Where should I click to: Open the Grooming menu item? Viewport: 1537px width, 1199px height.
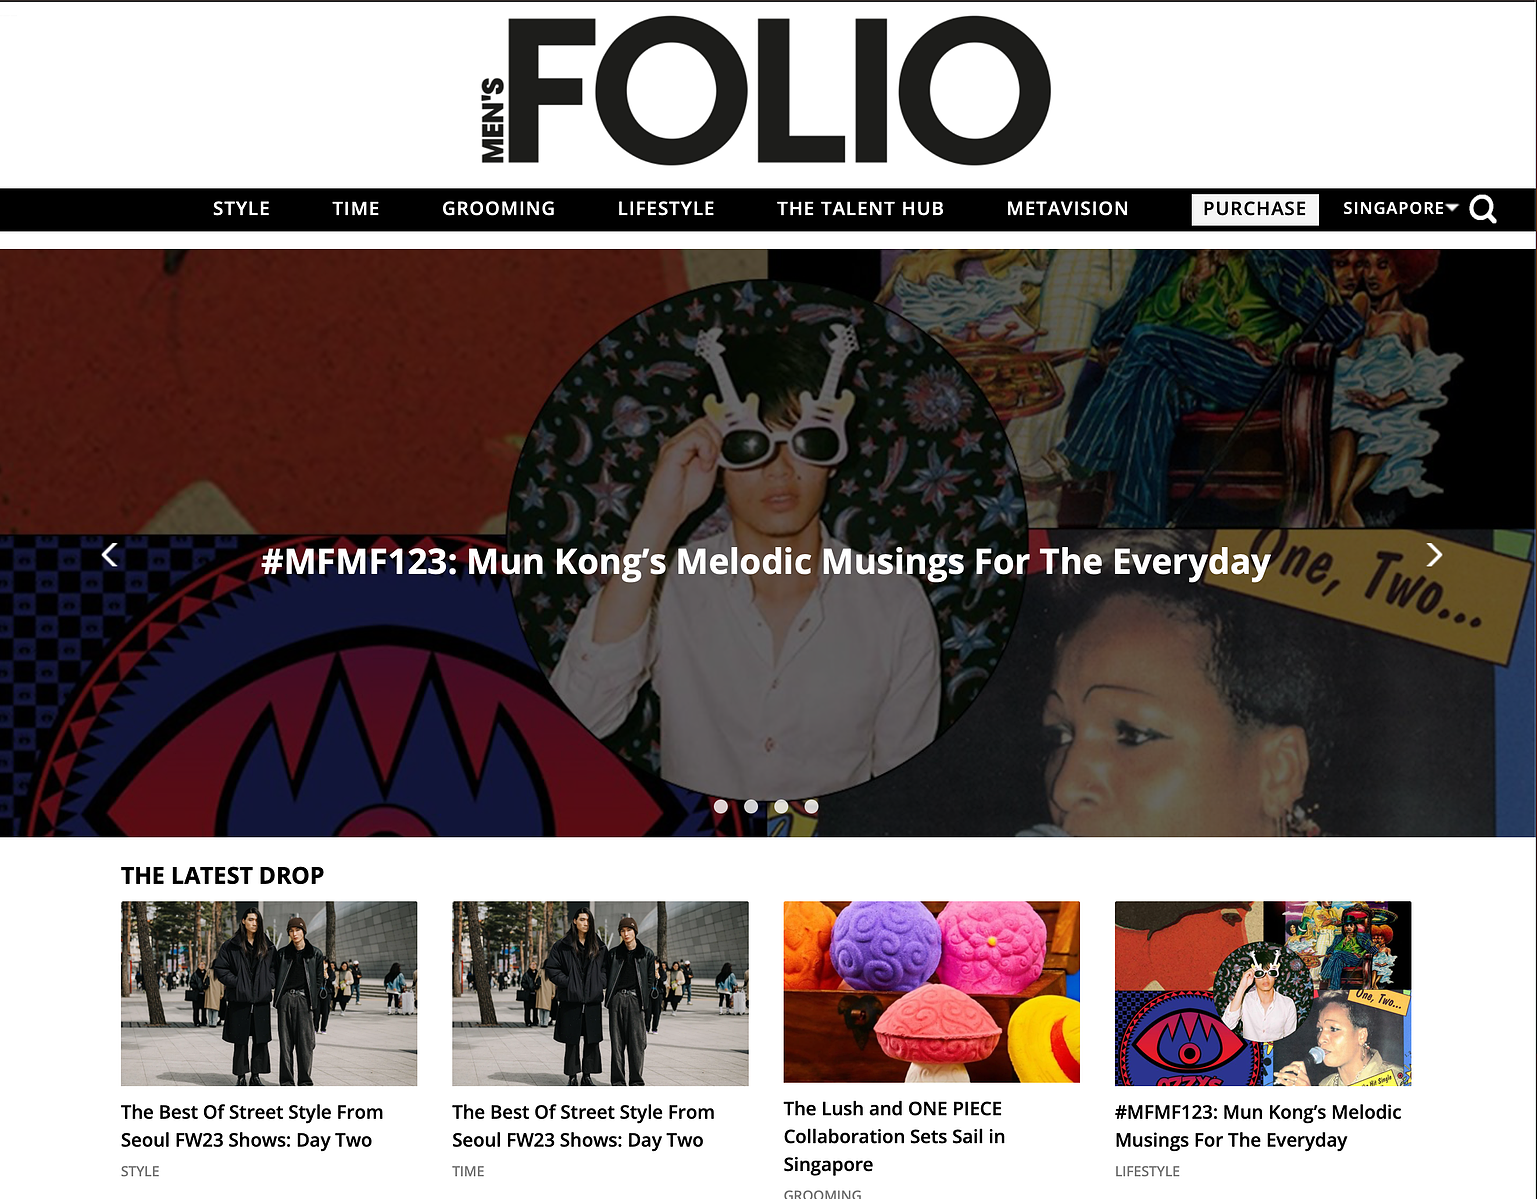[498, 208]
